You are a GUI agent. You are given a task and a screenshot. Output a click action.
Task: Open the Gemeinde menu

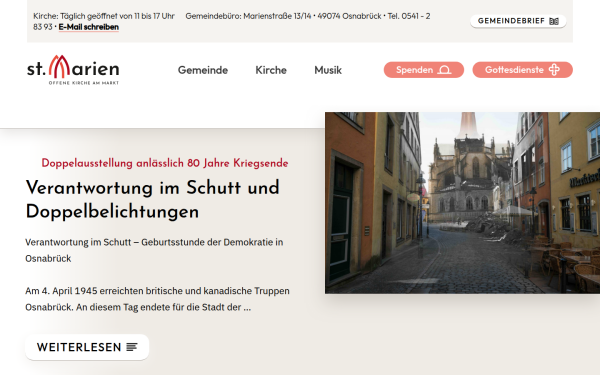tap(203, 70)
